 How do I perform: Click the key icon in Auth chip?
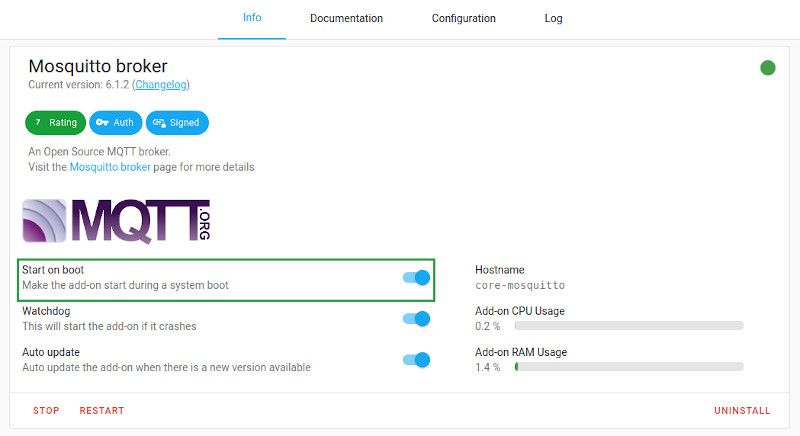point(102,122)
